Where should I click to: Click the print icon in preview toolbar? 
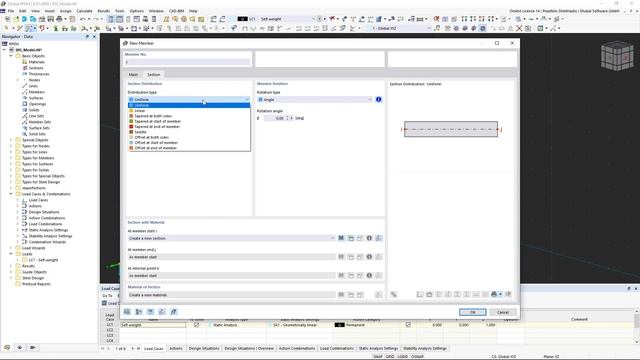click(x=494, y=294)
